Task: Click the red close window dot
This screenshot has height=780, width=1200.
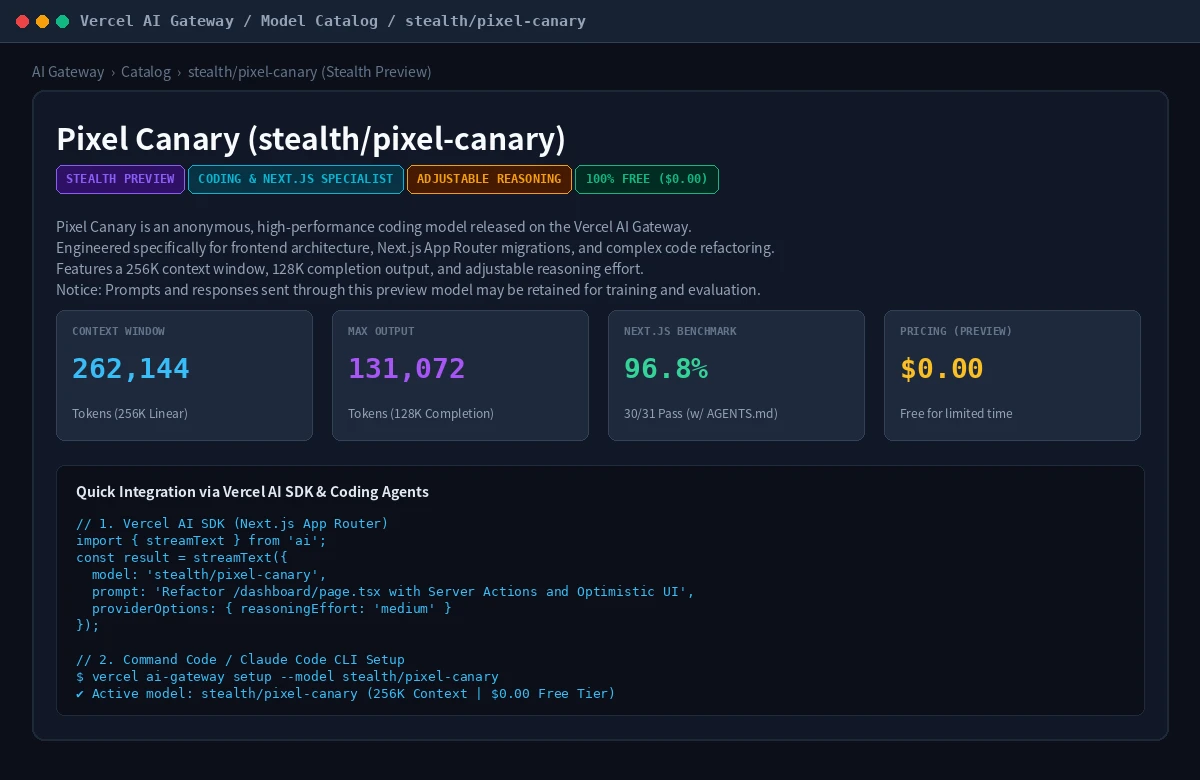Action: 23,21
